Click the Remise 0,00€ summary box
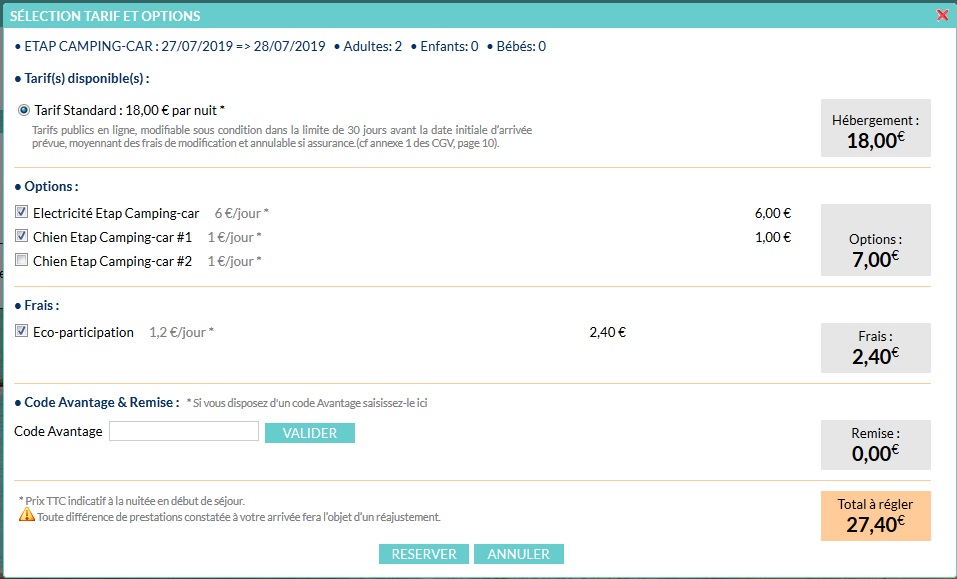Viewport: 957px width, 579px height. [875, 443]
